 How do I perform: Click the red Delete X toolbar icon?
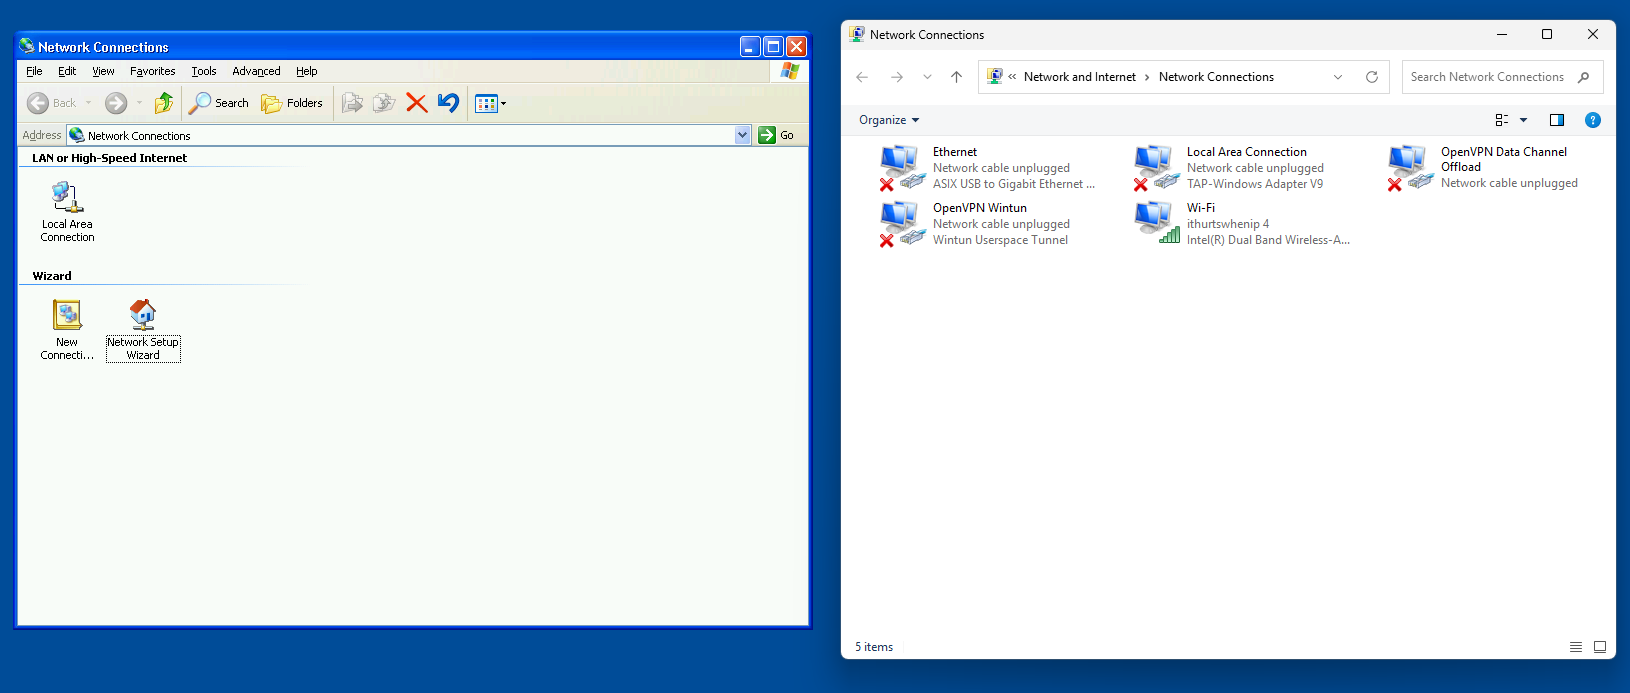(417, 103)
